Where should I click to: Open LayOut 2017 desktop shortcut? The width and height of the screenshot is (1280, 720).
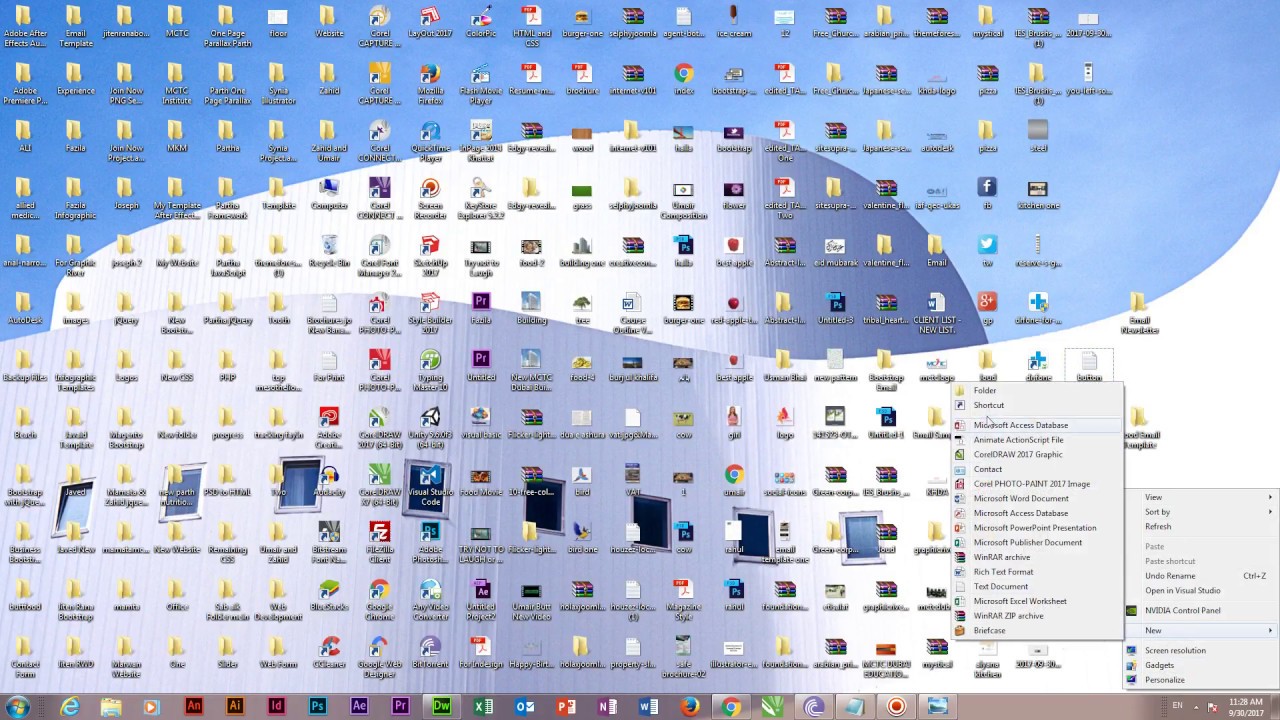(x=430, y=22)
